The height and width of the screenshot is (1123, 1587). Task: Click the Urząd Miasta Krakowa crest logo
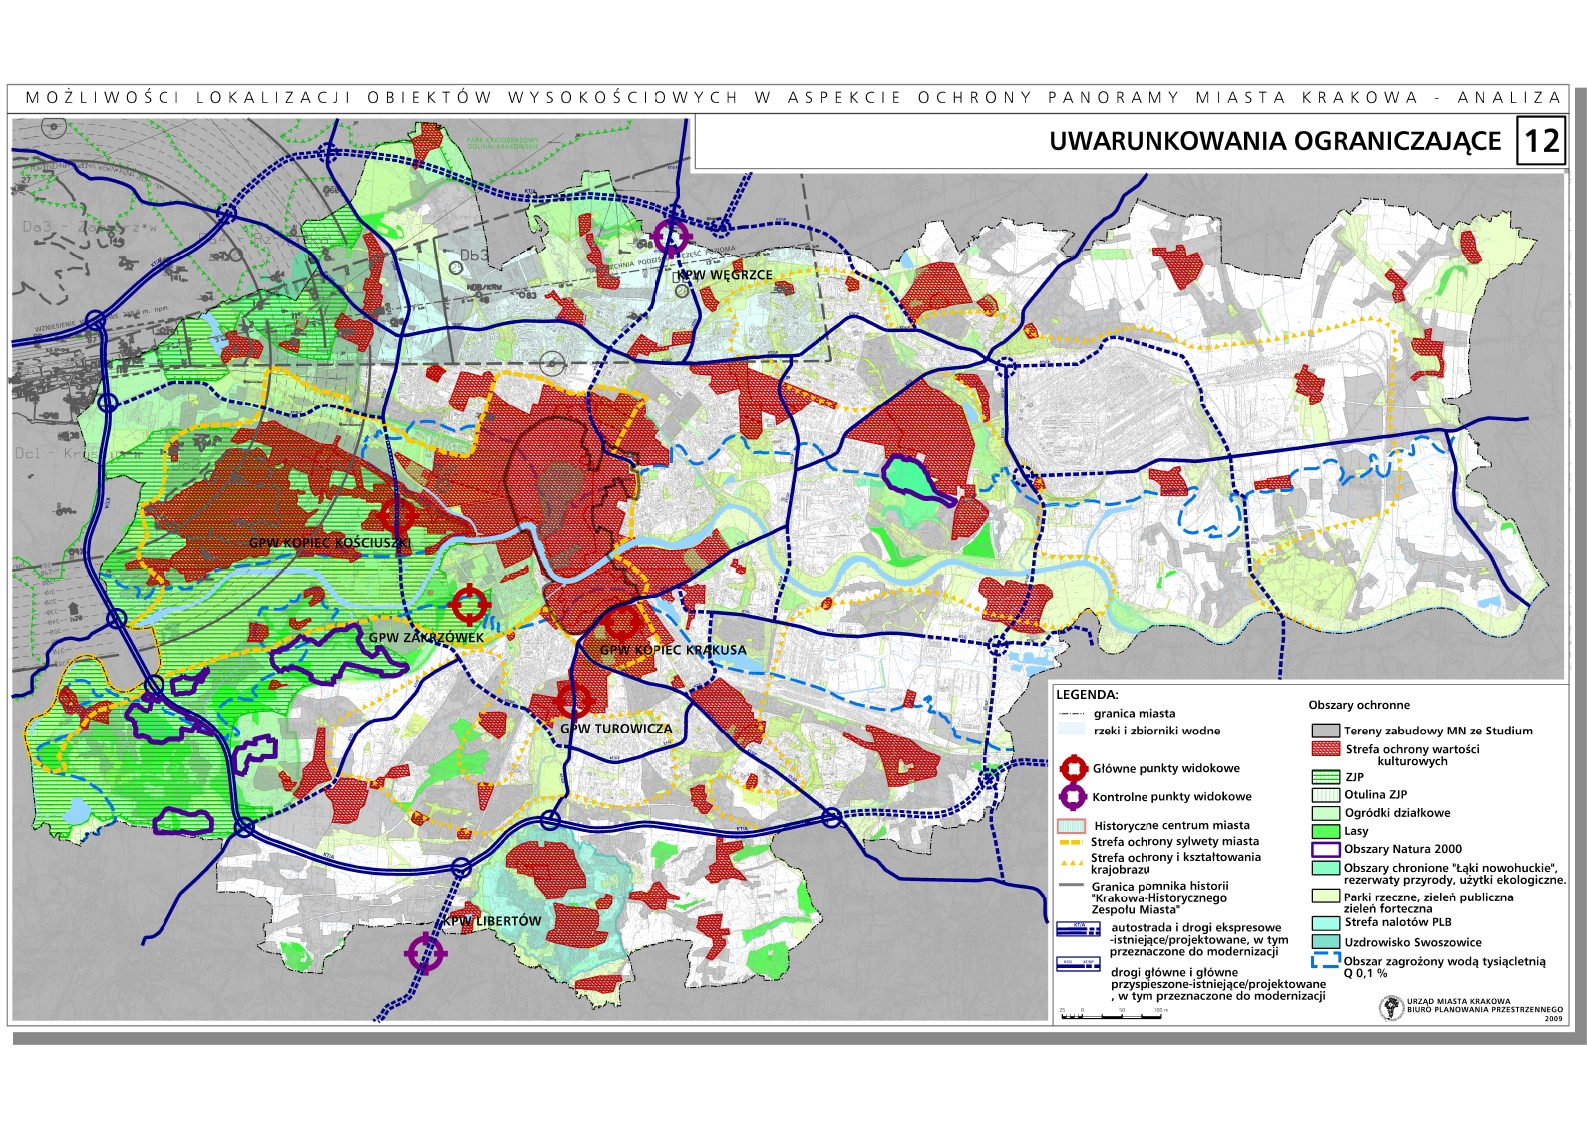coord(1391,1008)
